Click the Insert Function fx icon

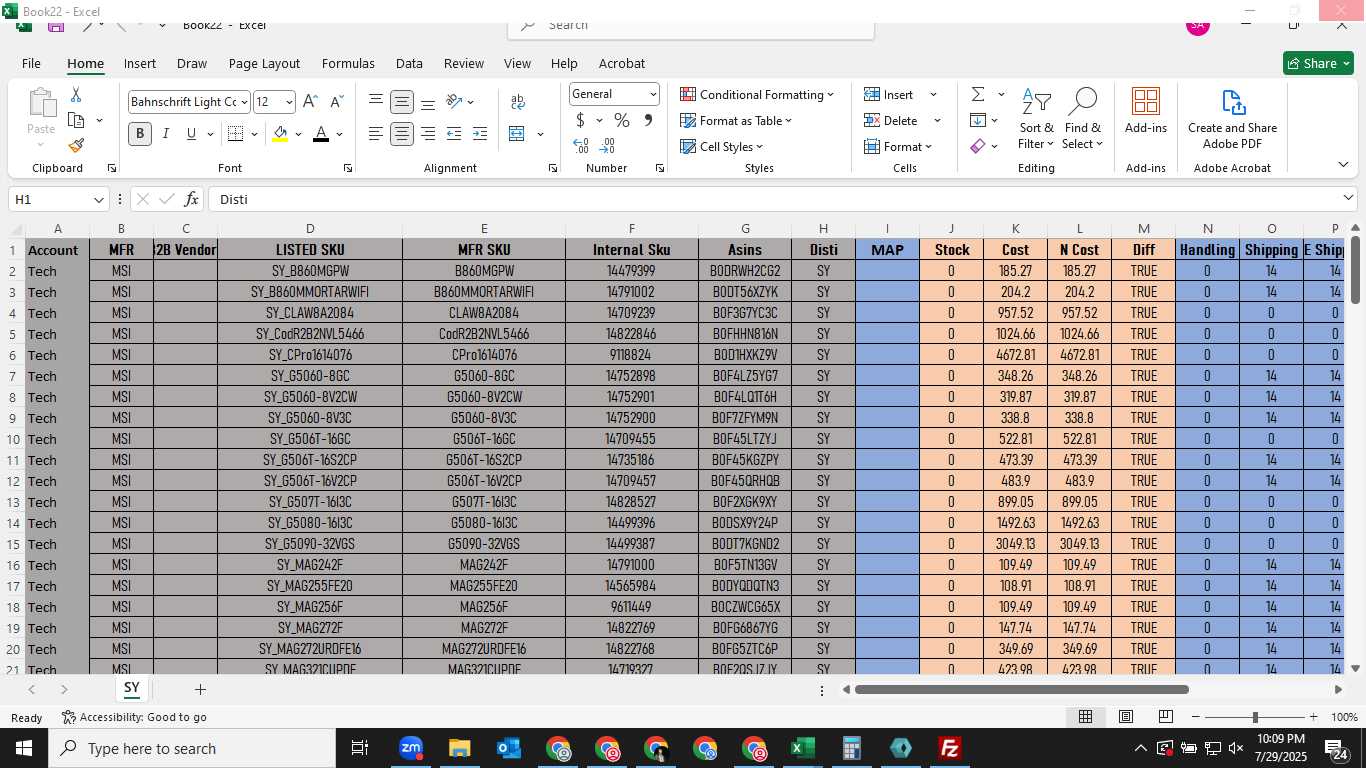click(x=191, y=199)
